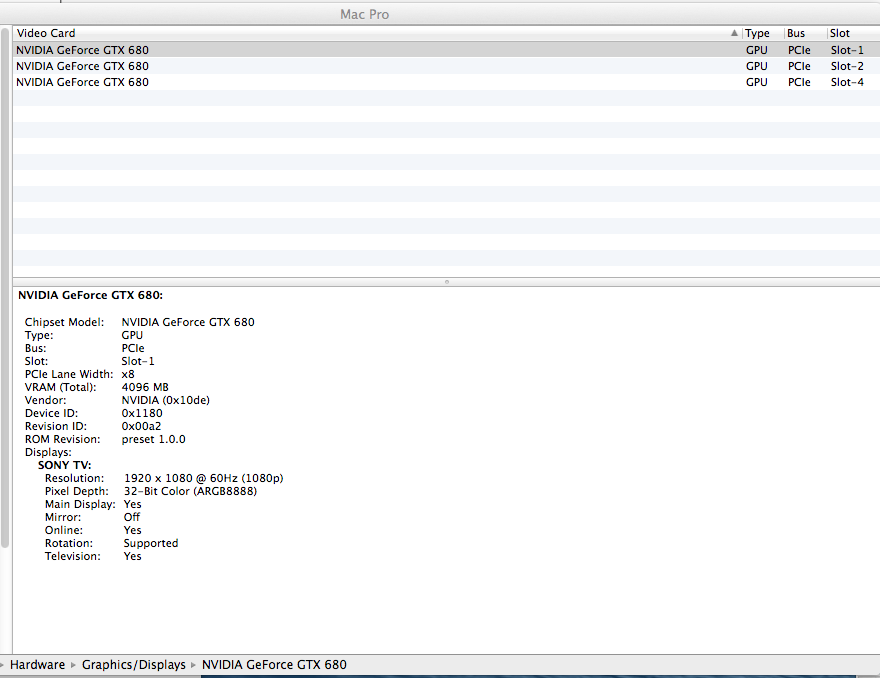Click the Mirror value Off

pyautogui.click(x=132, y=517)
